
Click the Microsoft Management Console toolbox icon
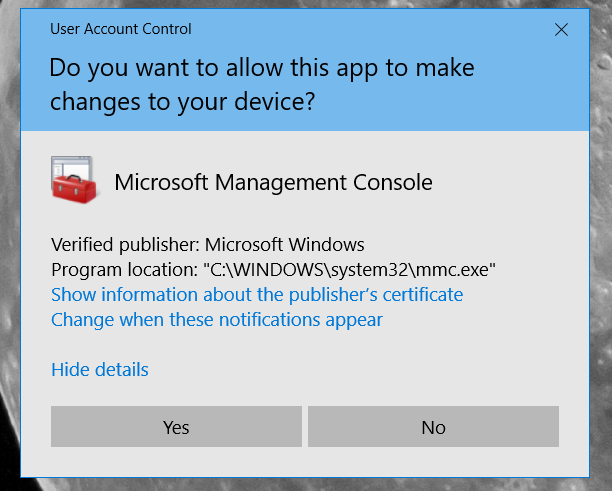pos(74,180)
